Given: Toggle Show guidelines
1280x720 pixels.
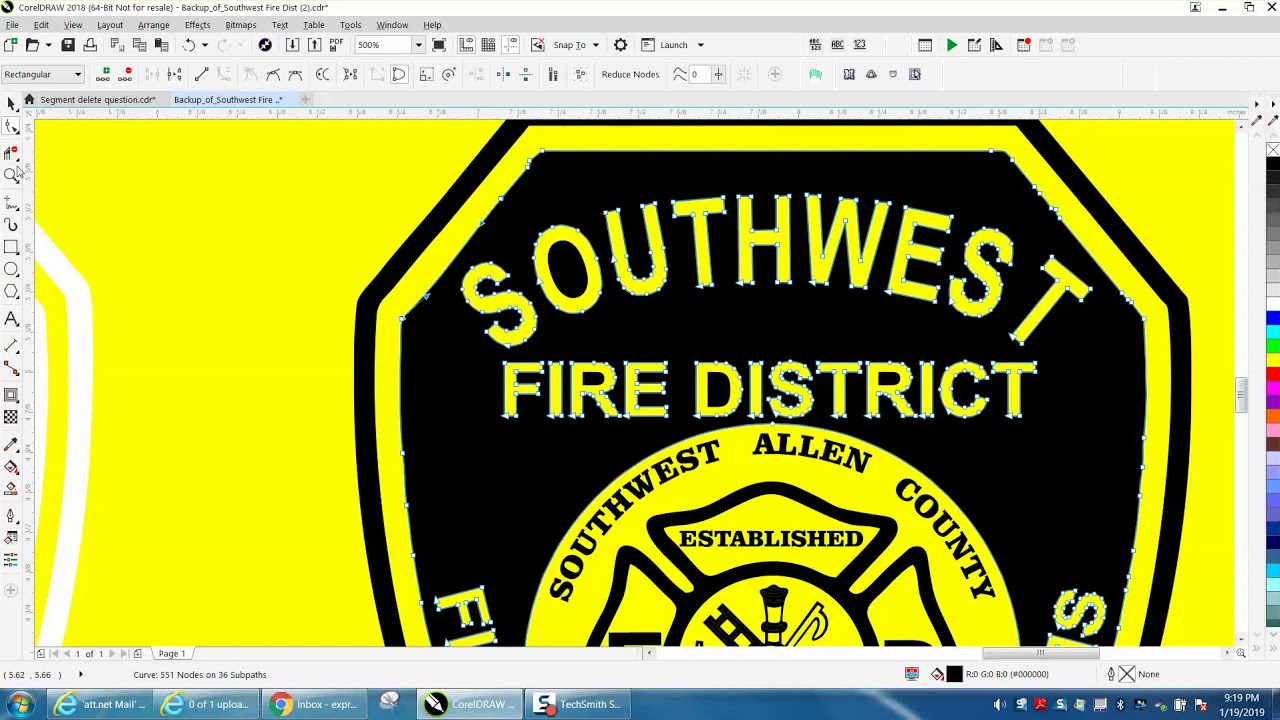Looking at the screenshot, I should point(510,45).
